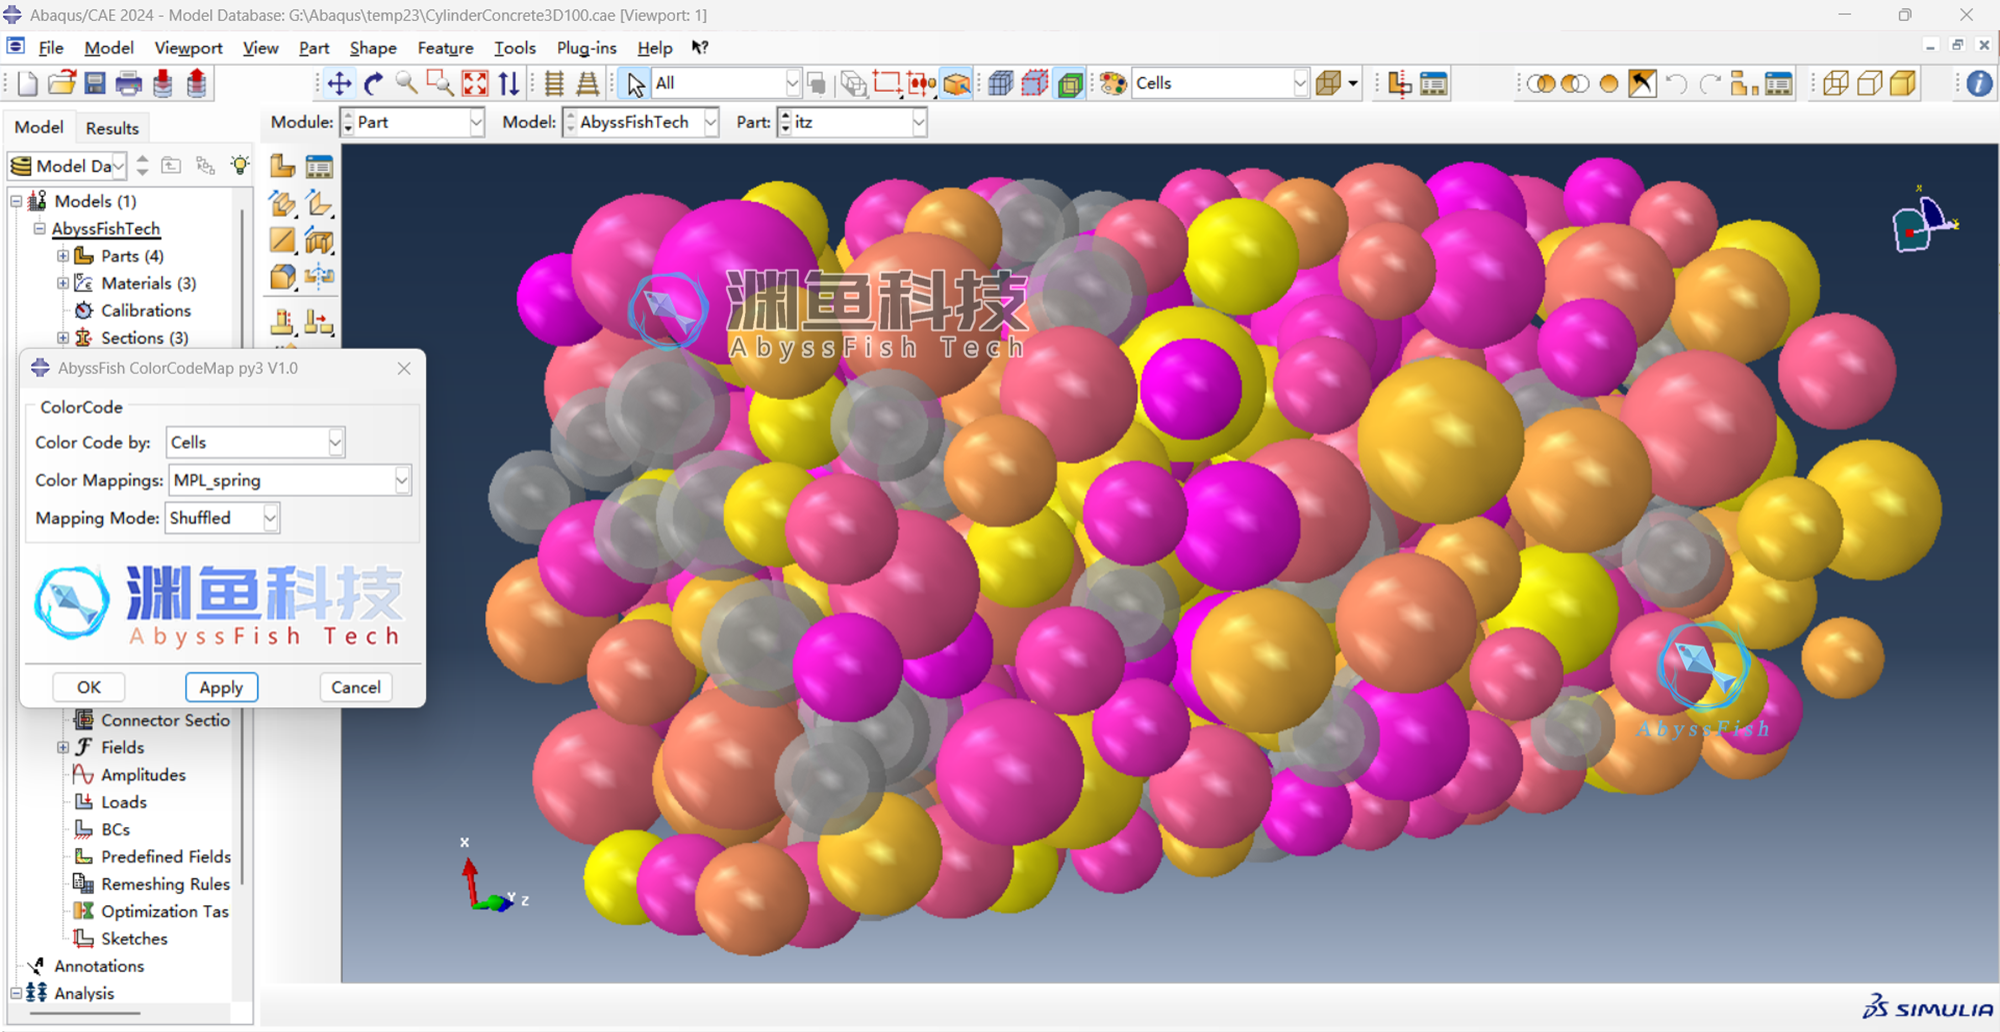Toggle shaded render style
This screenshot has height=1032, width=2000.
click(x=1904, y=83)
